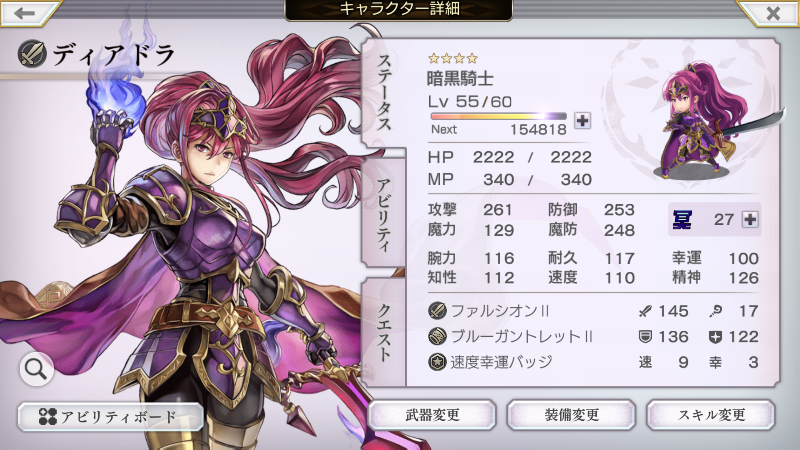Tap the 速度幸運バッジ accessory icon
Image resolution: width=800 pixels, height=450 pixels.
[437, 362]
